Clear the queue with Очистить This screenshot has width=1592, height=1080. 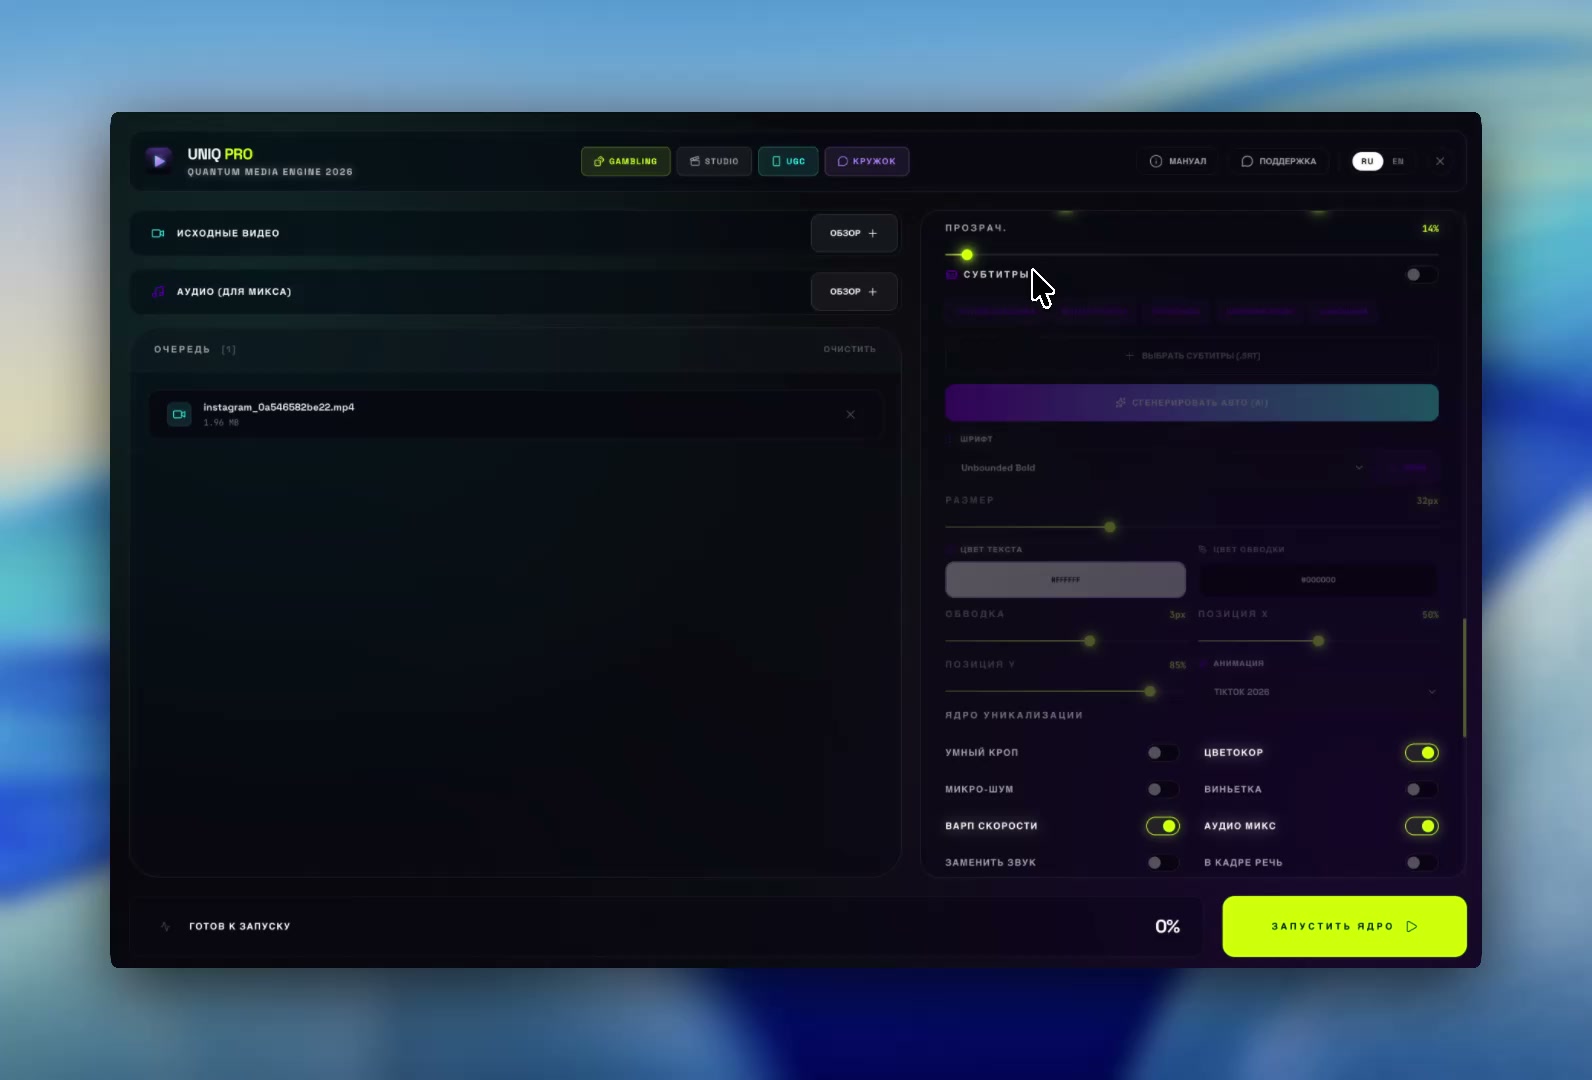coord(849,349)
